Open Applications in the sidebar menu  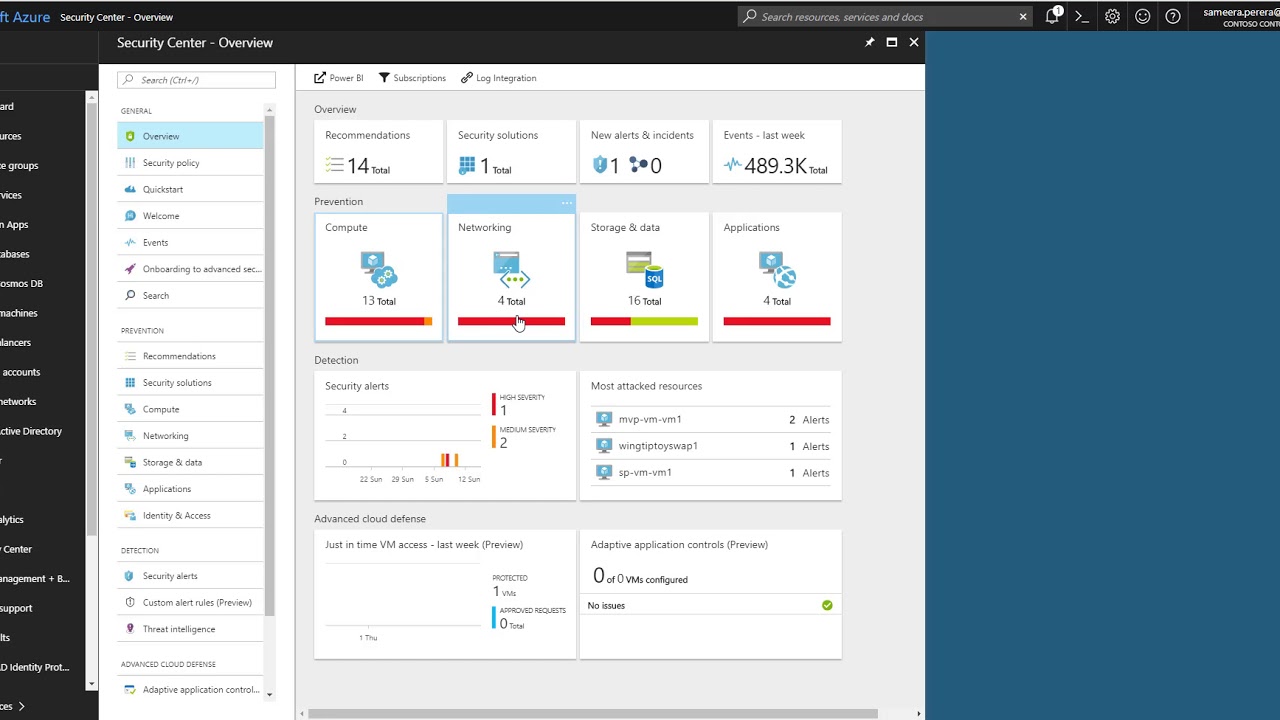click(x=190, y=489)
